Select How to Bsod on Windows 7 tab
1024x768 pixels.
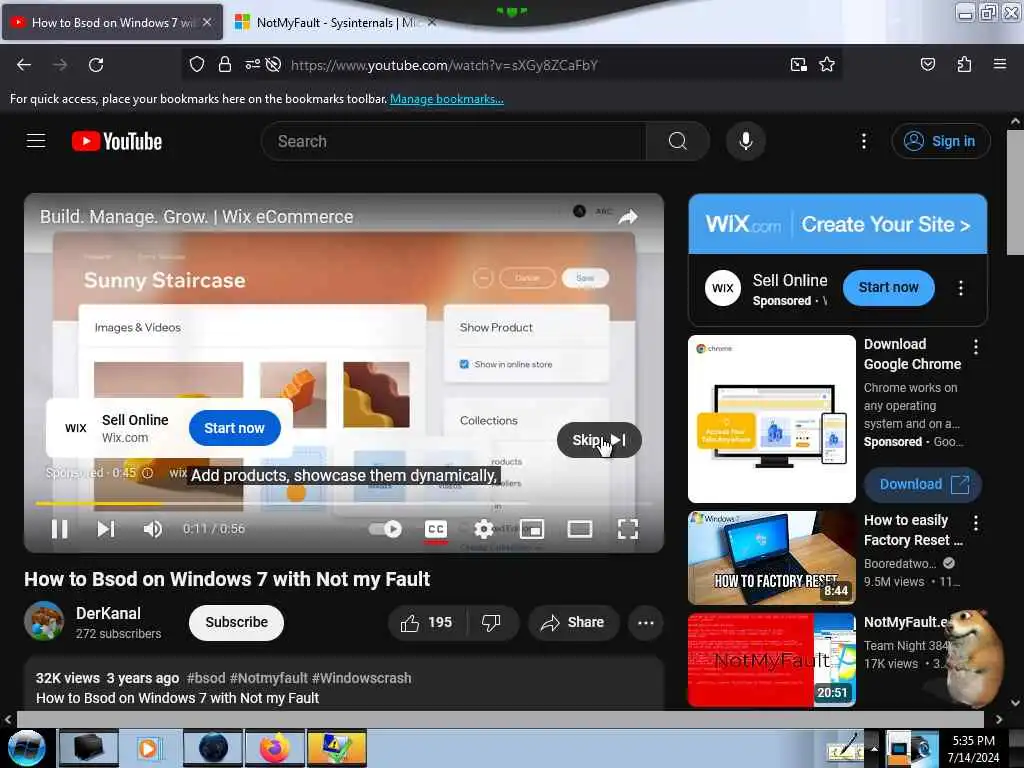[x=112, y=23]
